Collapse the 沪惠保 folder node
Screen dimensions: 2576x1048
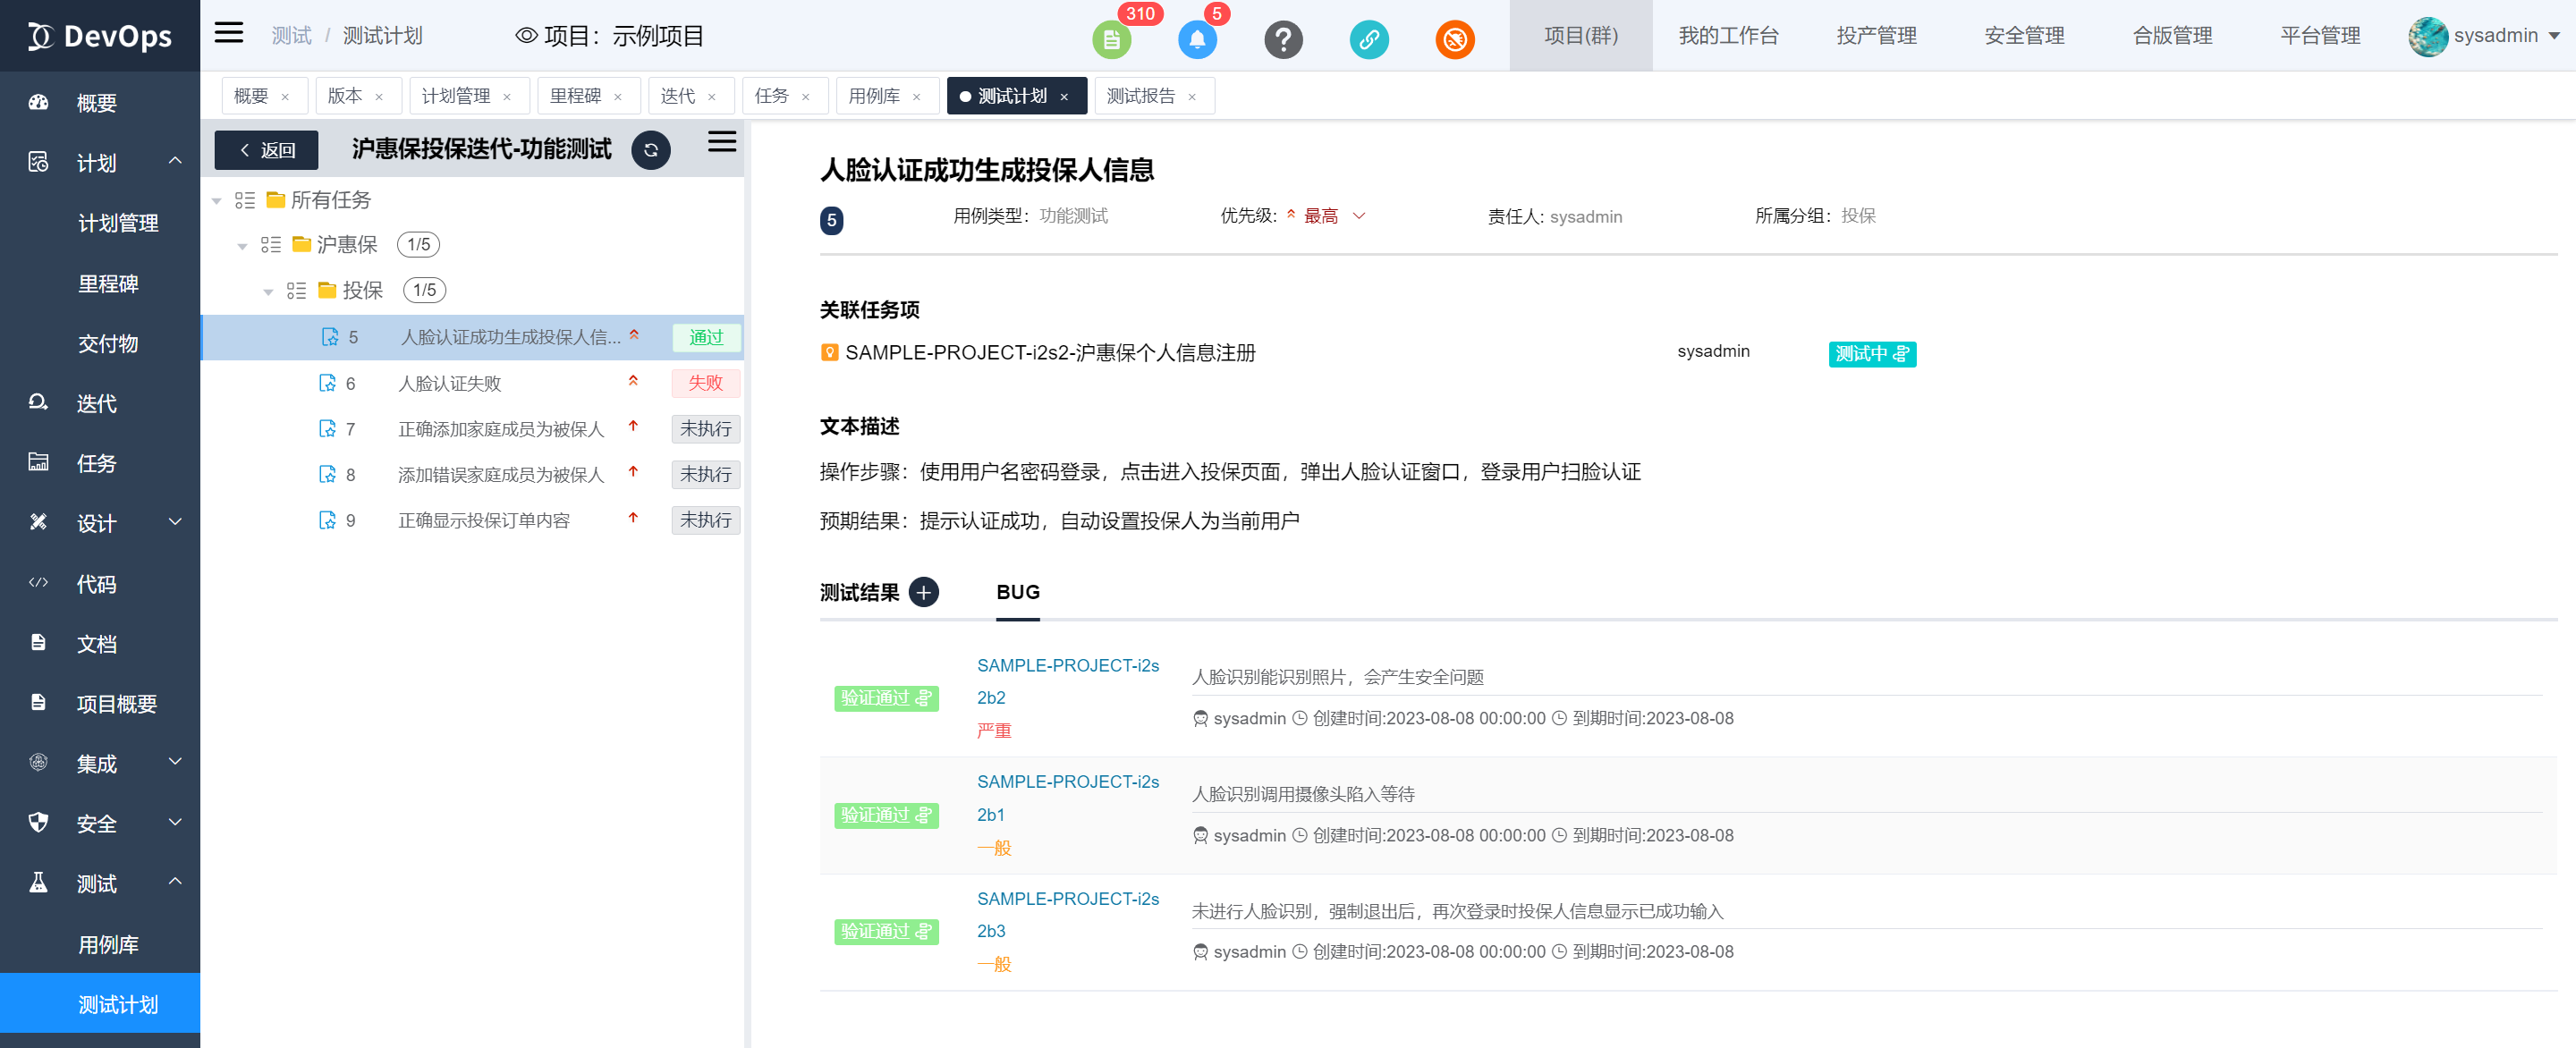click(x=243, y=246)
